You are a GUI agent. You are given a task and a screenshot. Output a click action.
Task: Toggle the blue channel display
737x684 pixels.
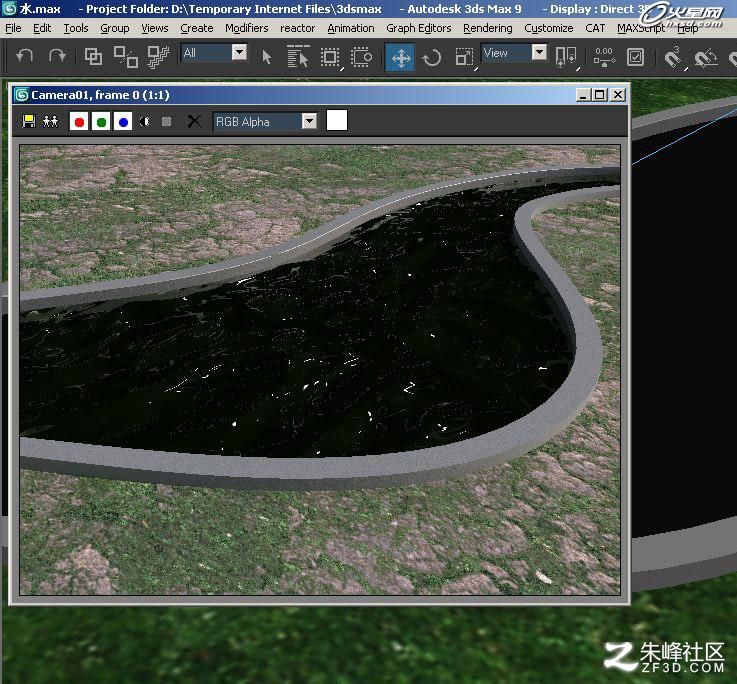(123, 122)
